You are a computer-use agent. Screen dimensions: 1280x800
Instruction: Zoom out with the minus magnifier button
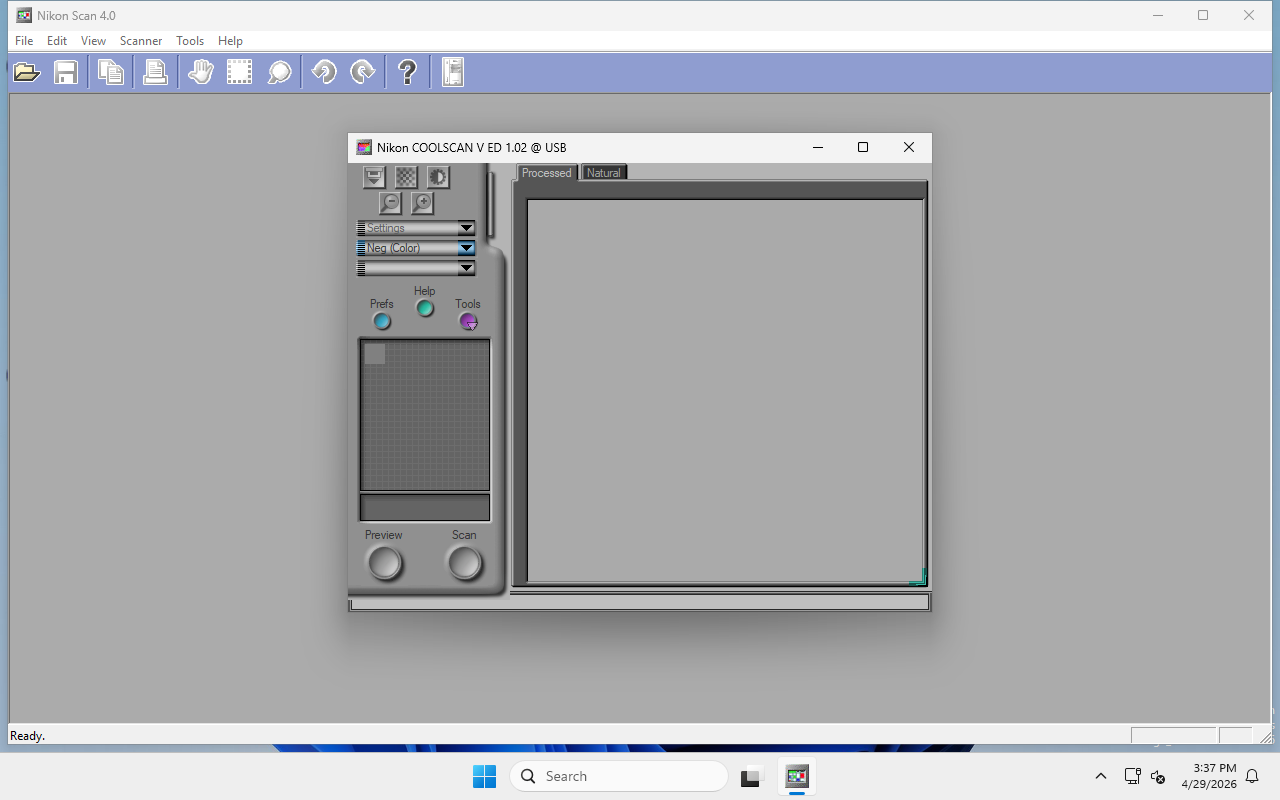click(391, 203)
